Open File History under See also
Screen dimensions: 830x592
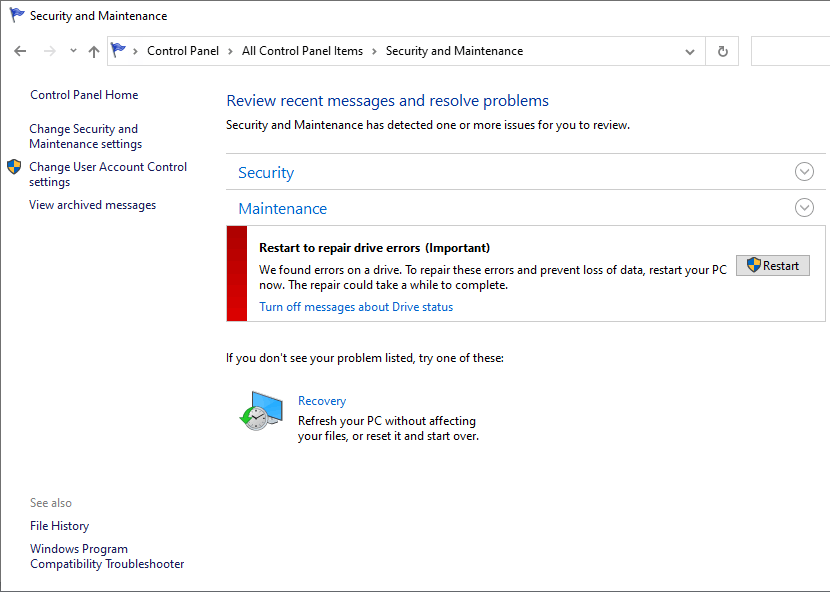click(x=59, y=526)
